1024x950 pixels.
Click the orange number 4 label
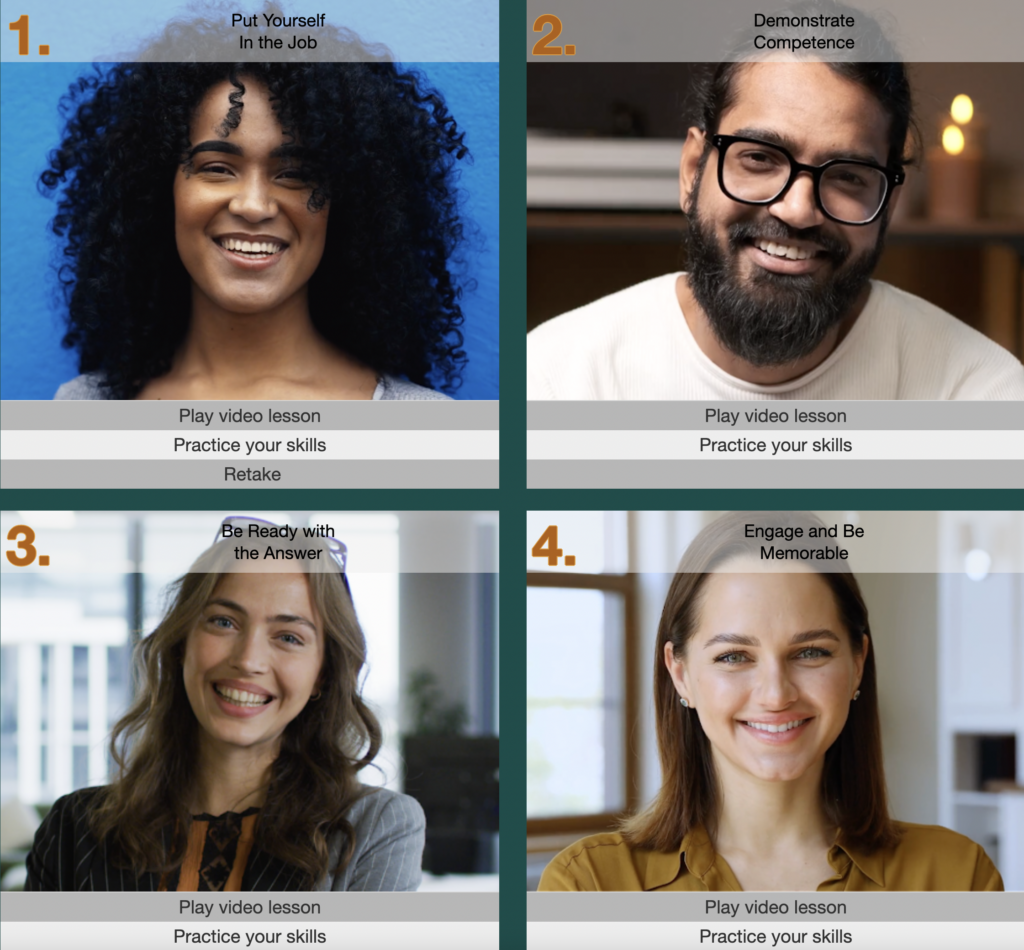(x=554, y=546)
